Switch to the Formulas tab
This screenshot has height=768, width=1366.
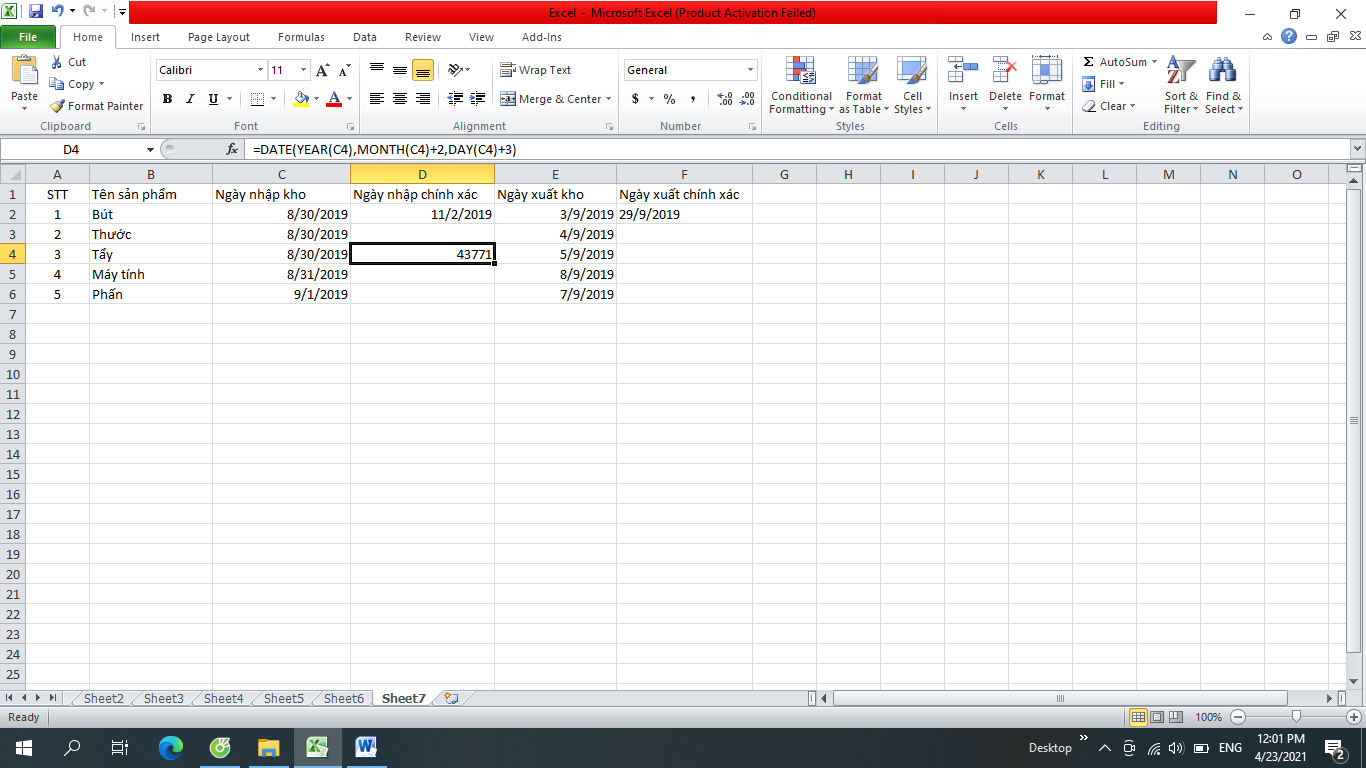pyautogui.click(x=301, y=37)
